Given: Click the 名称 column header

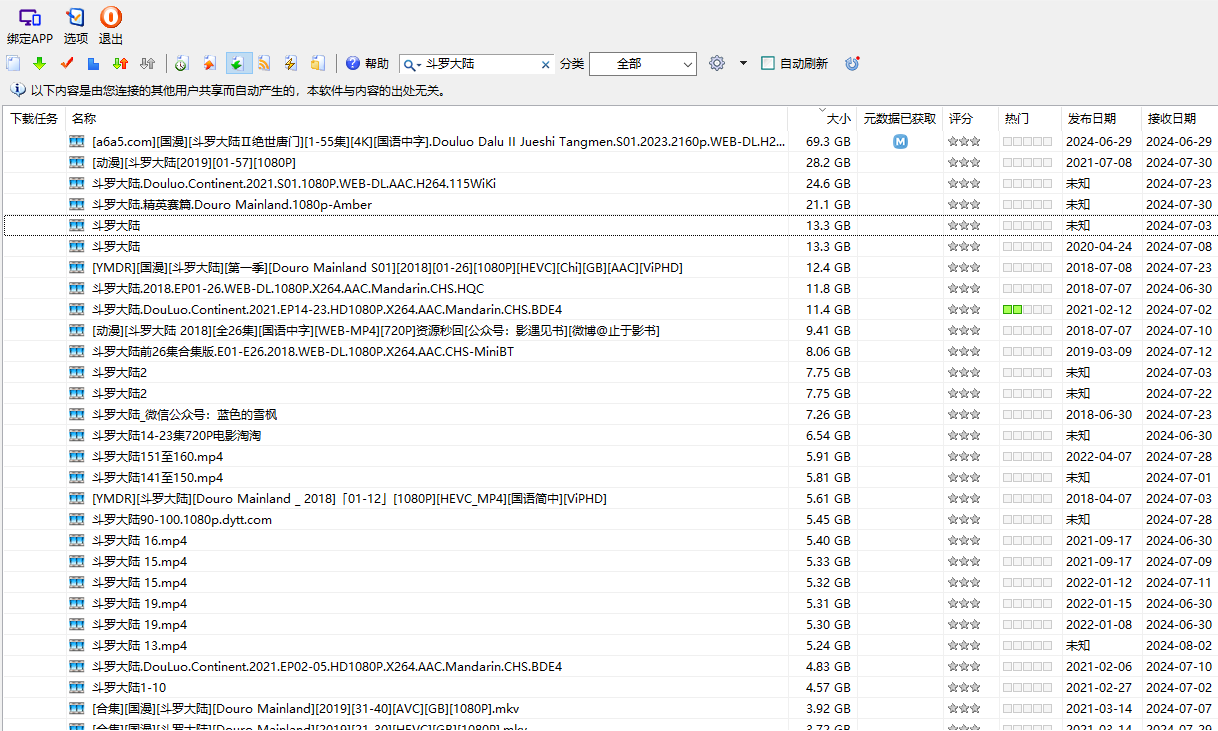Looking at the screenshot, I should (x=84, y=118).
